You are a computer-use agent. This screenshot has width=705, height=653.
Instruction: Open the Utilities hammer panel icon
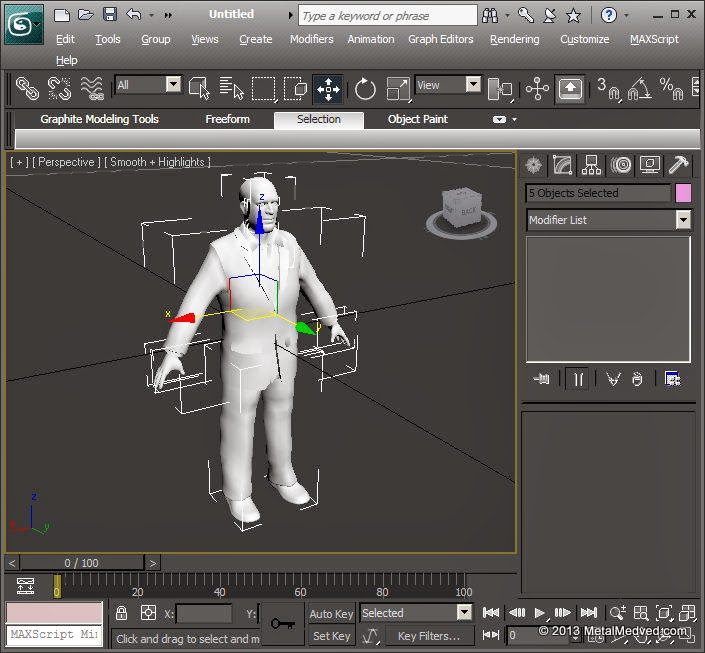point(678,165)
